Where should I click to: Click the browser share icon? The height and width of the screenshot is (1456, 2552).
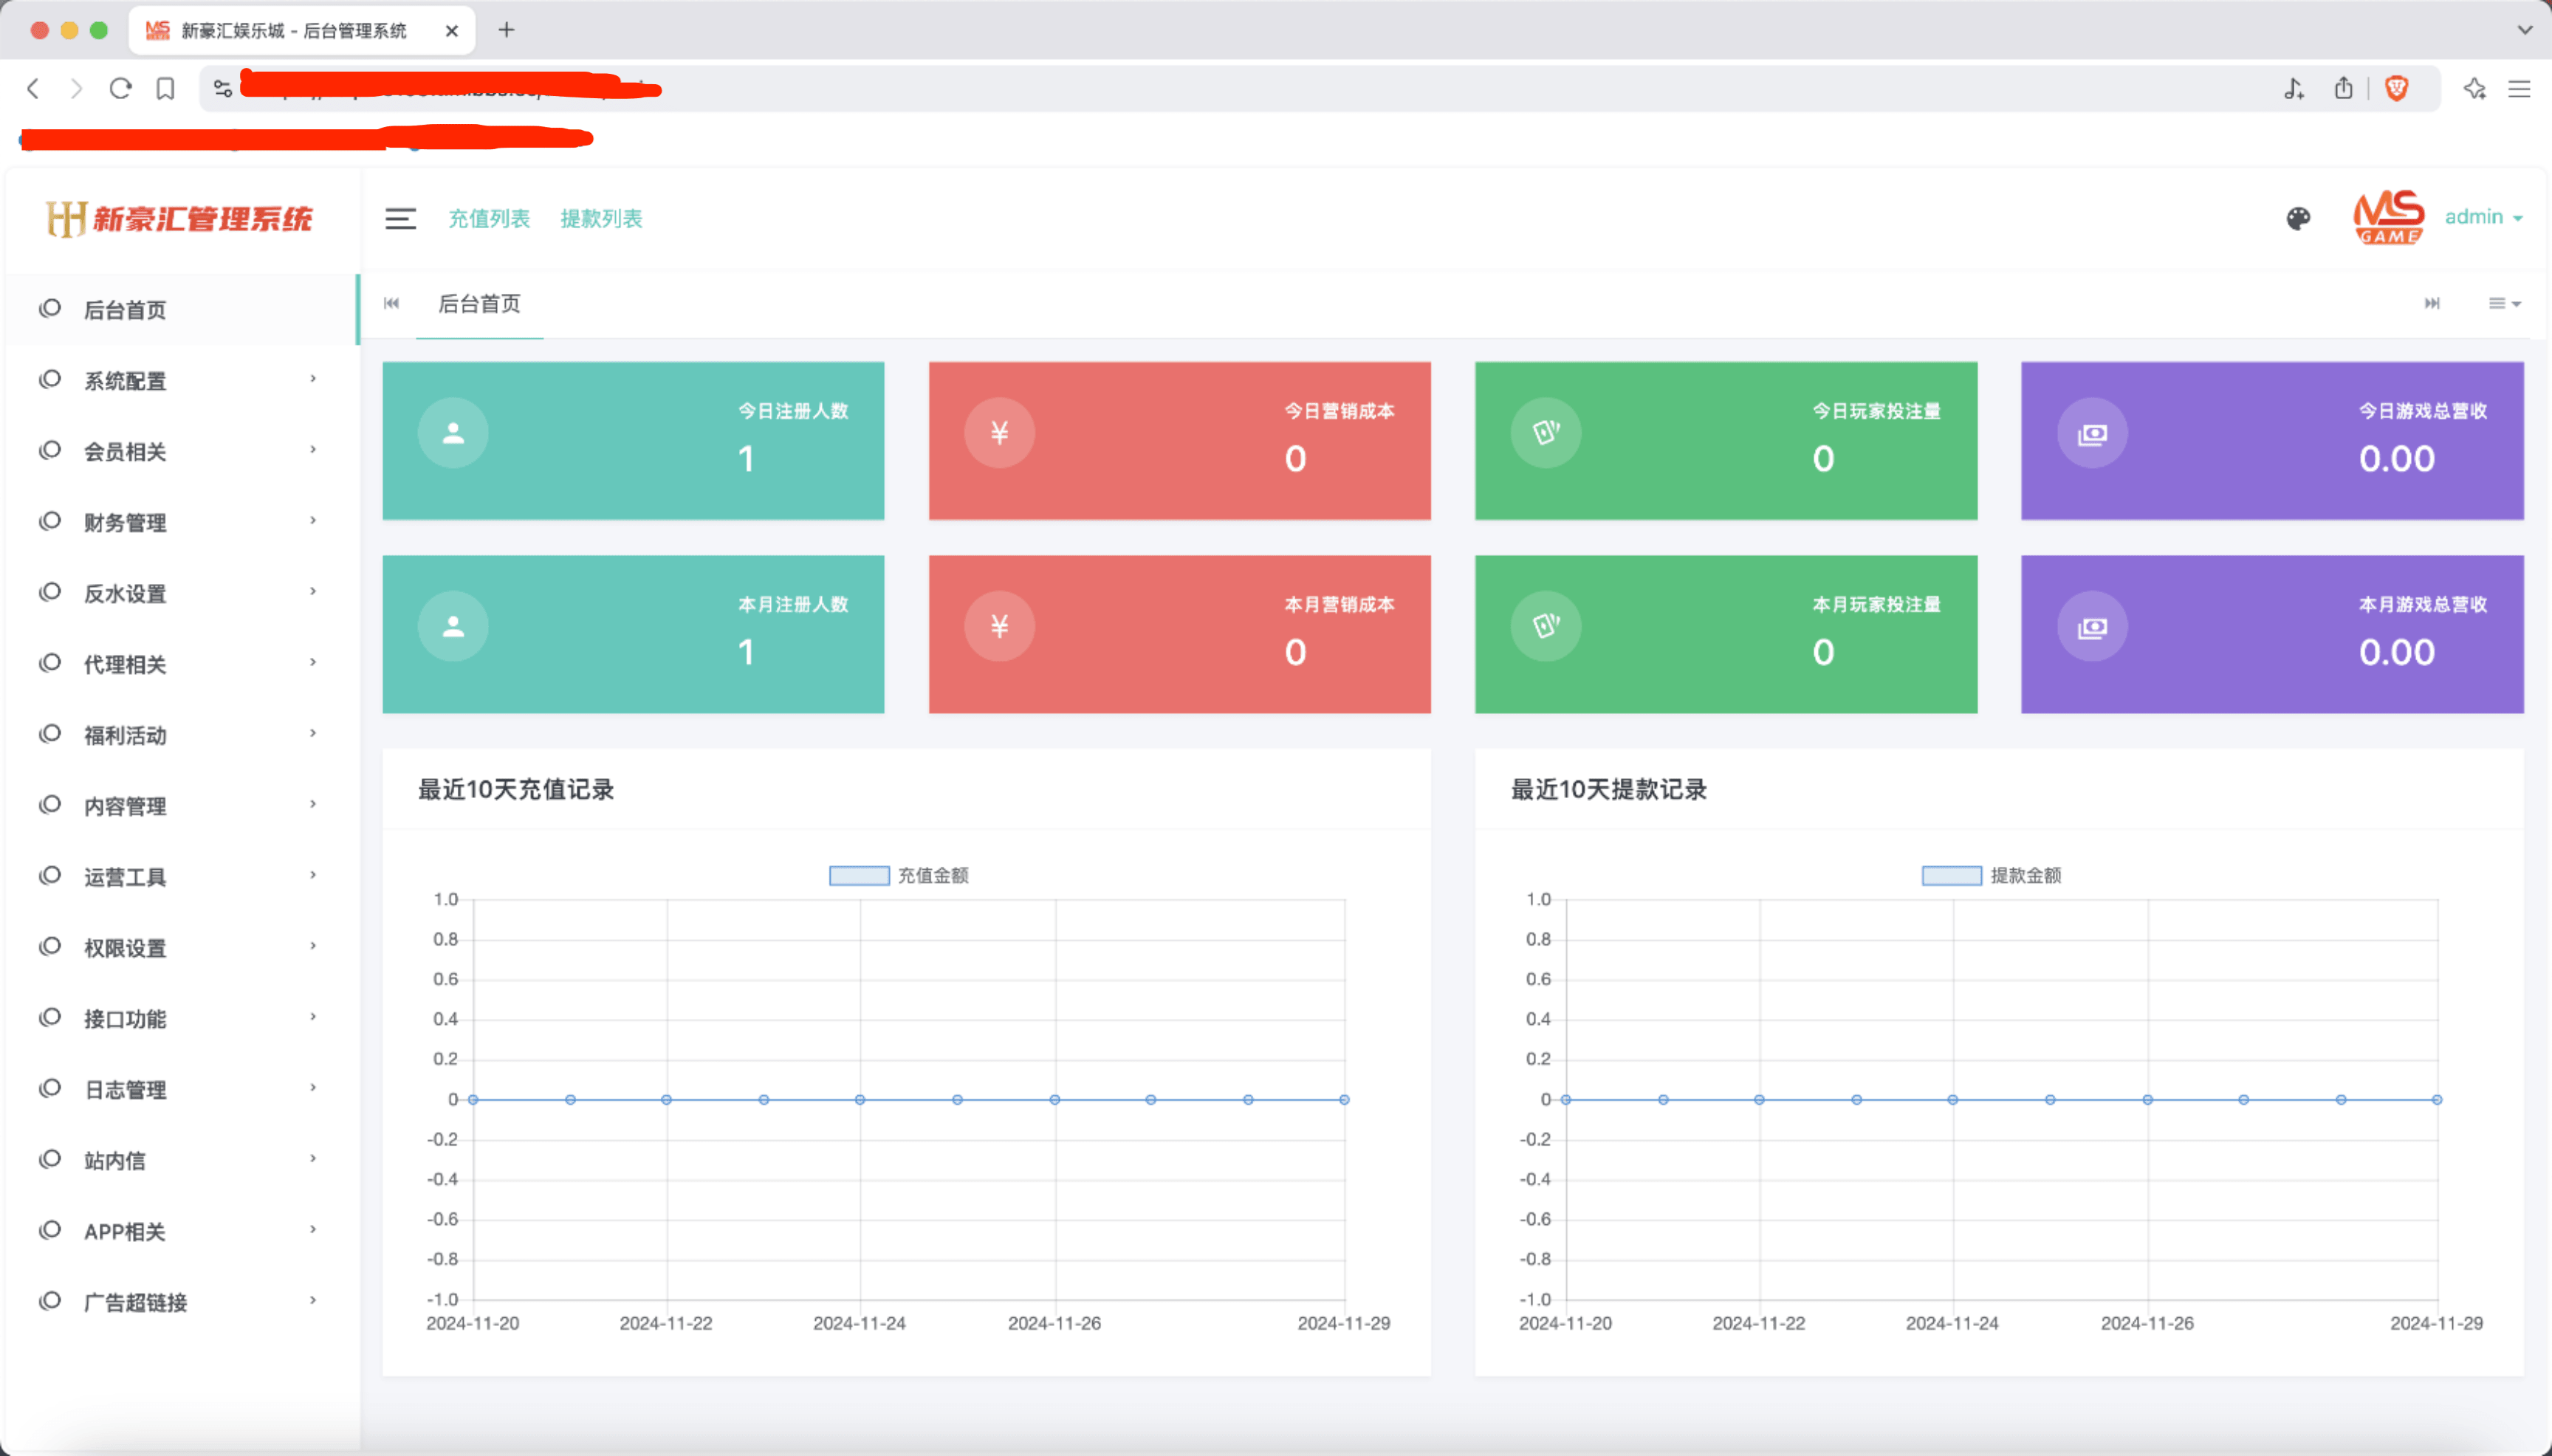point(2343,89)
